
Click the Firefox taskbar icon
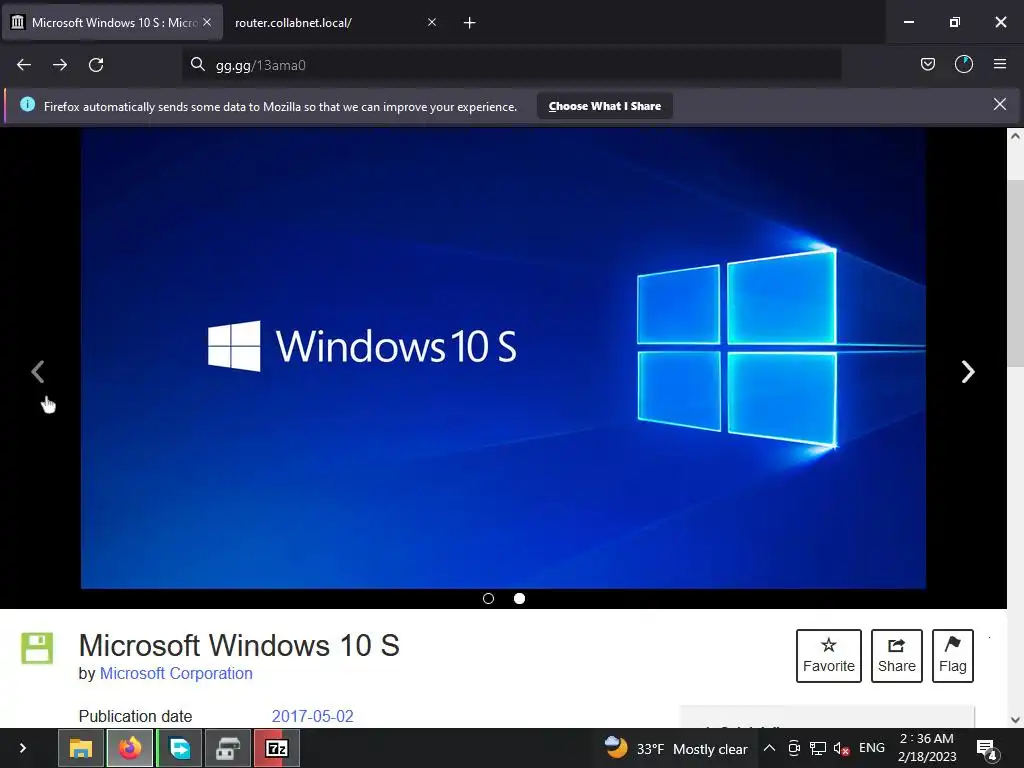tap(130, 748)
